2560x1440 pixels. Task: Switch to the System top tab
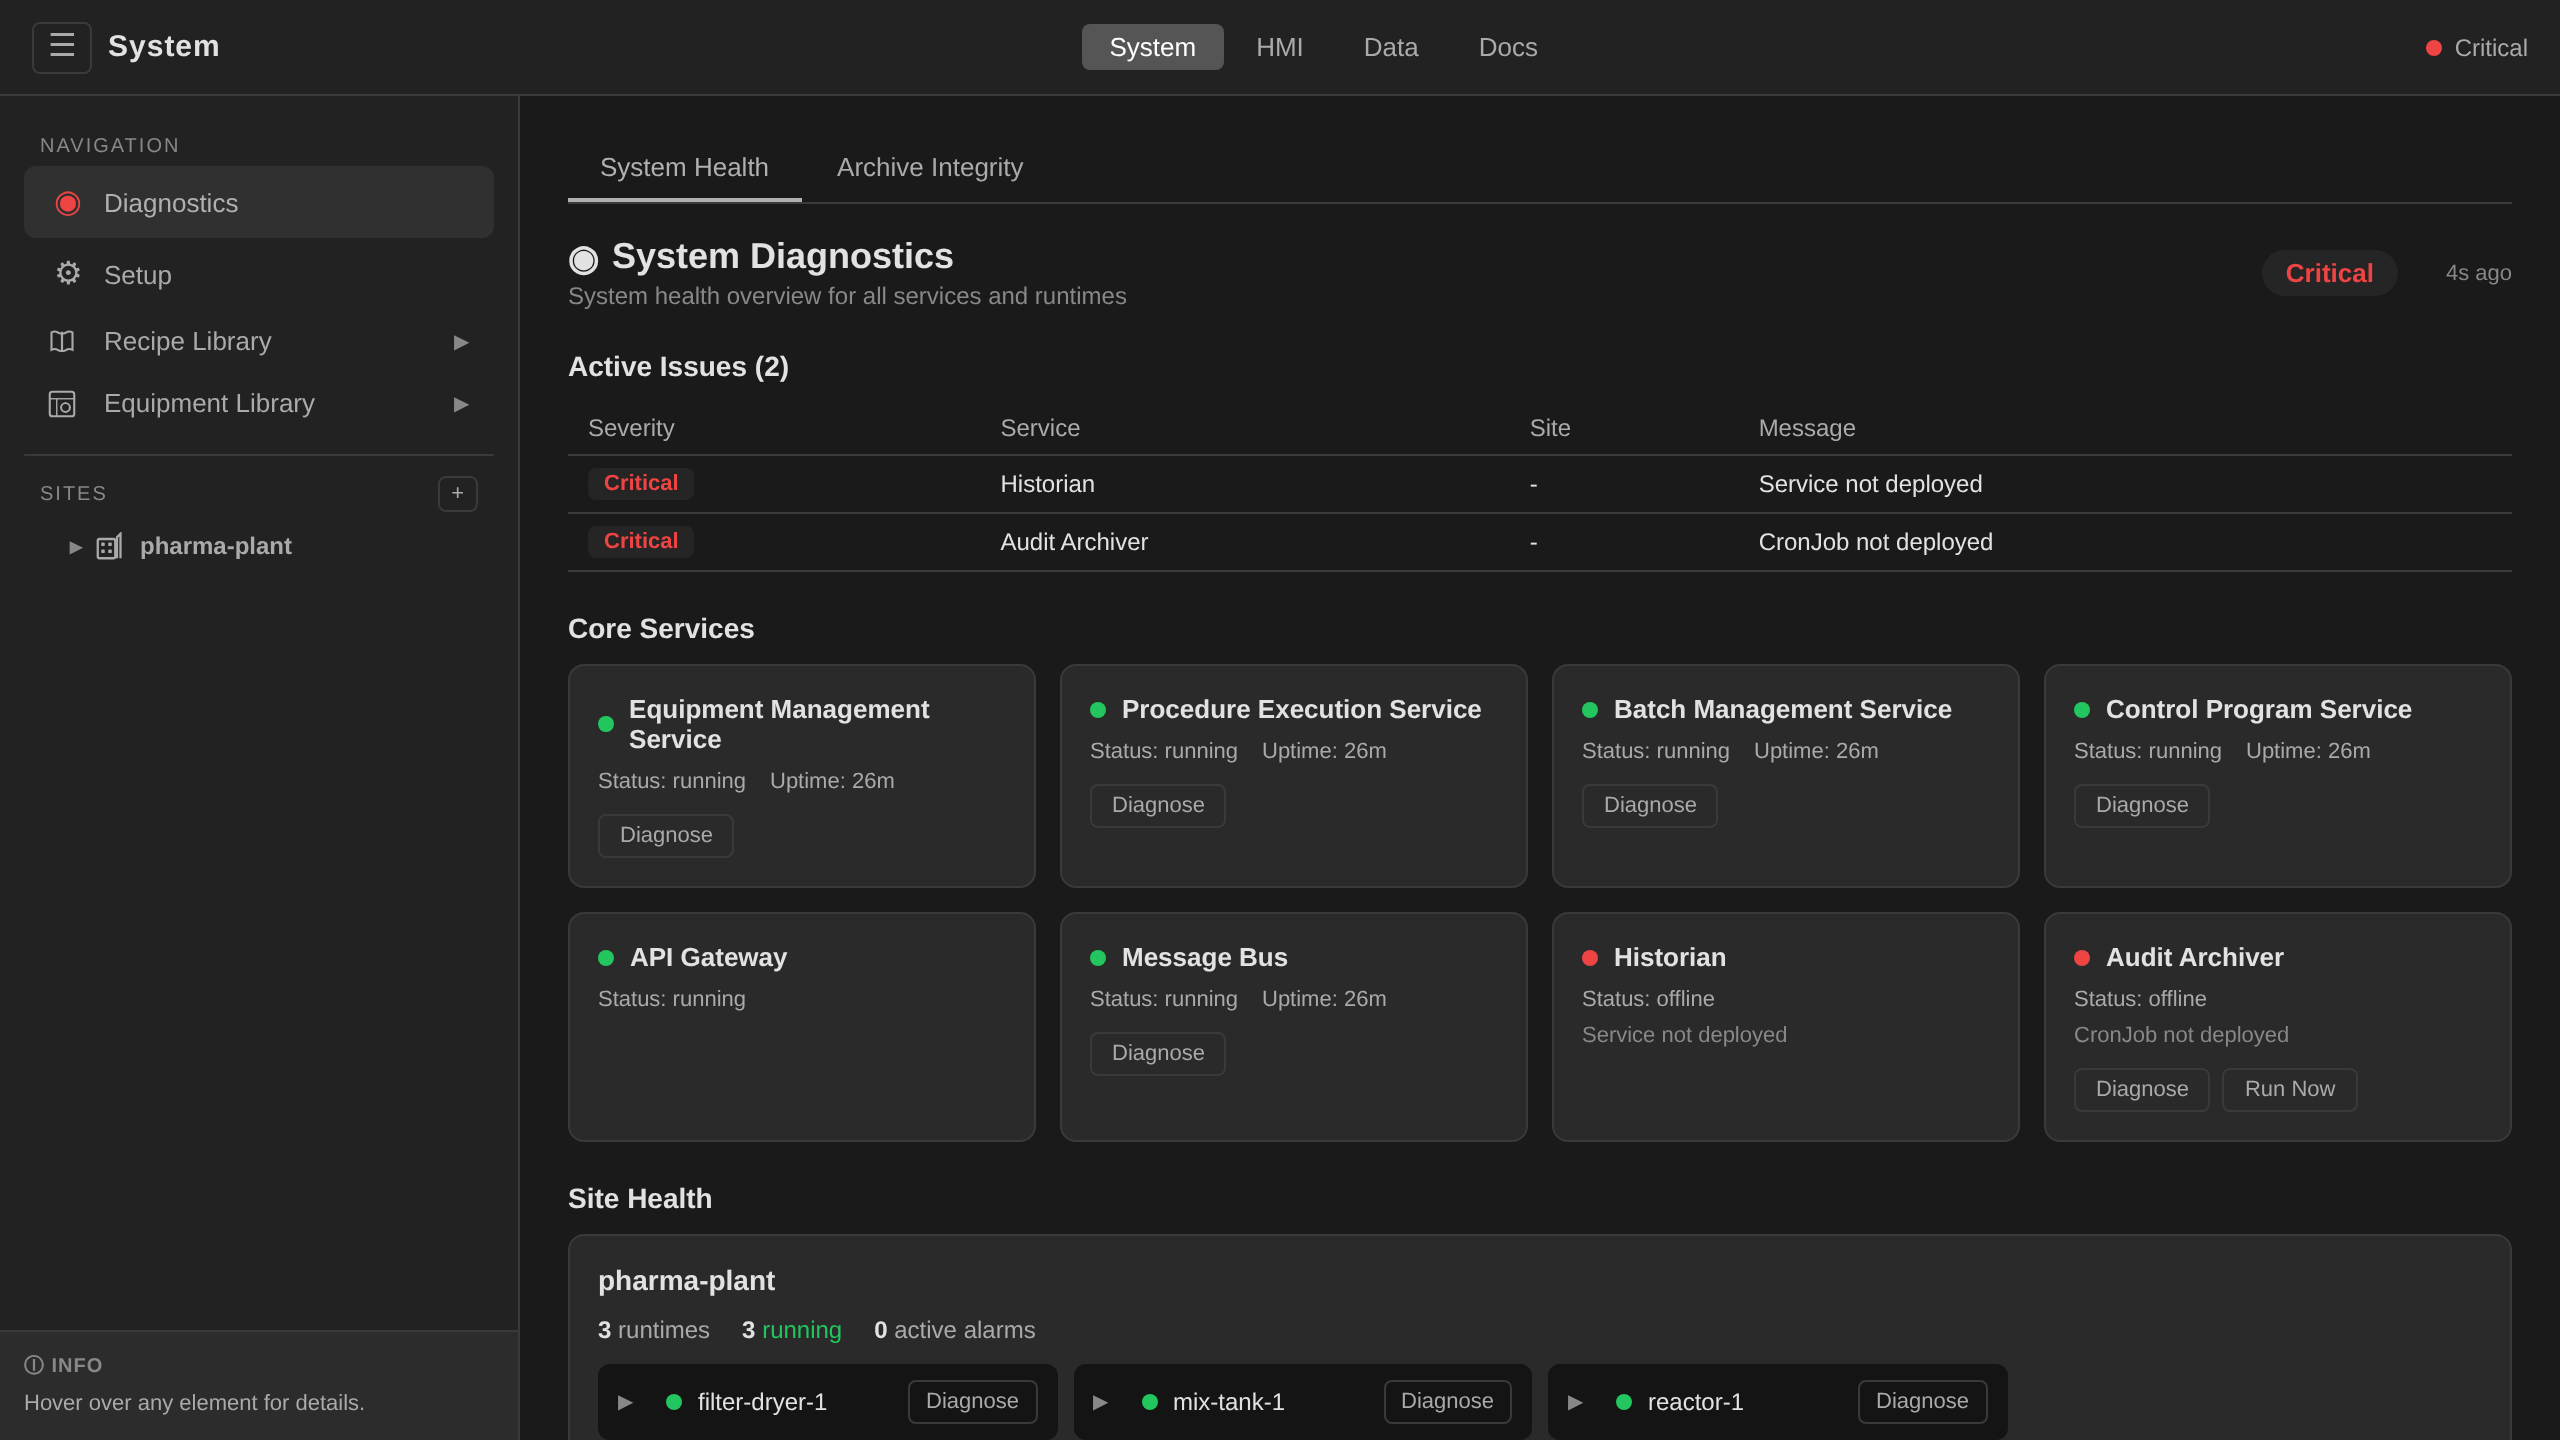1152,47
